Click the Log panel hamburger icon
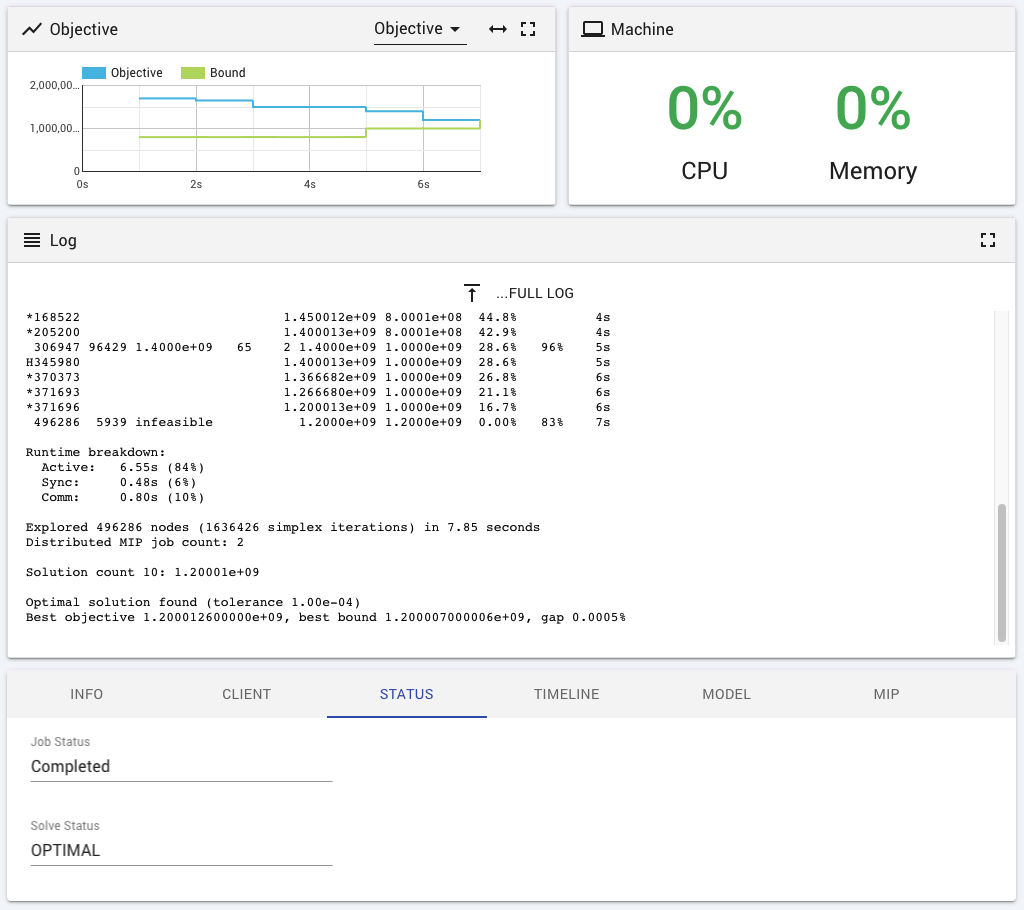This screenshot has height=910, width=1024. click(x=30, y=240)
